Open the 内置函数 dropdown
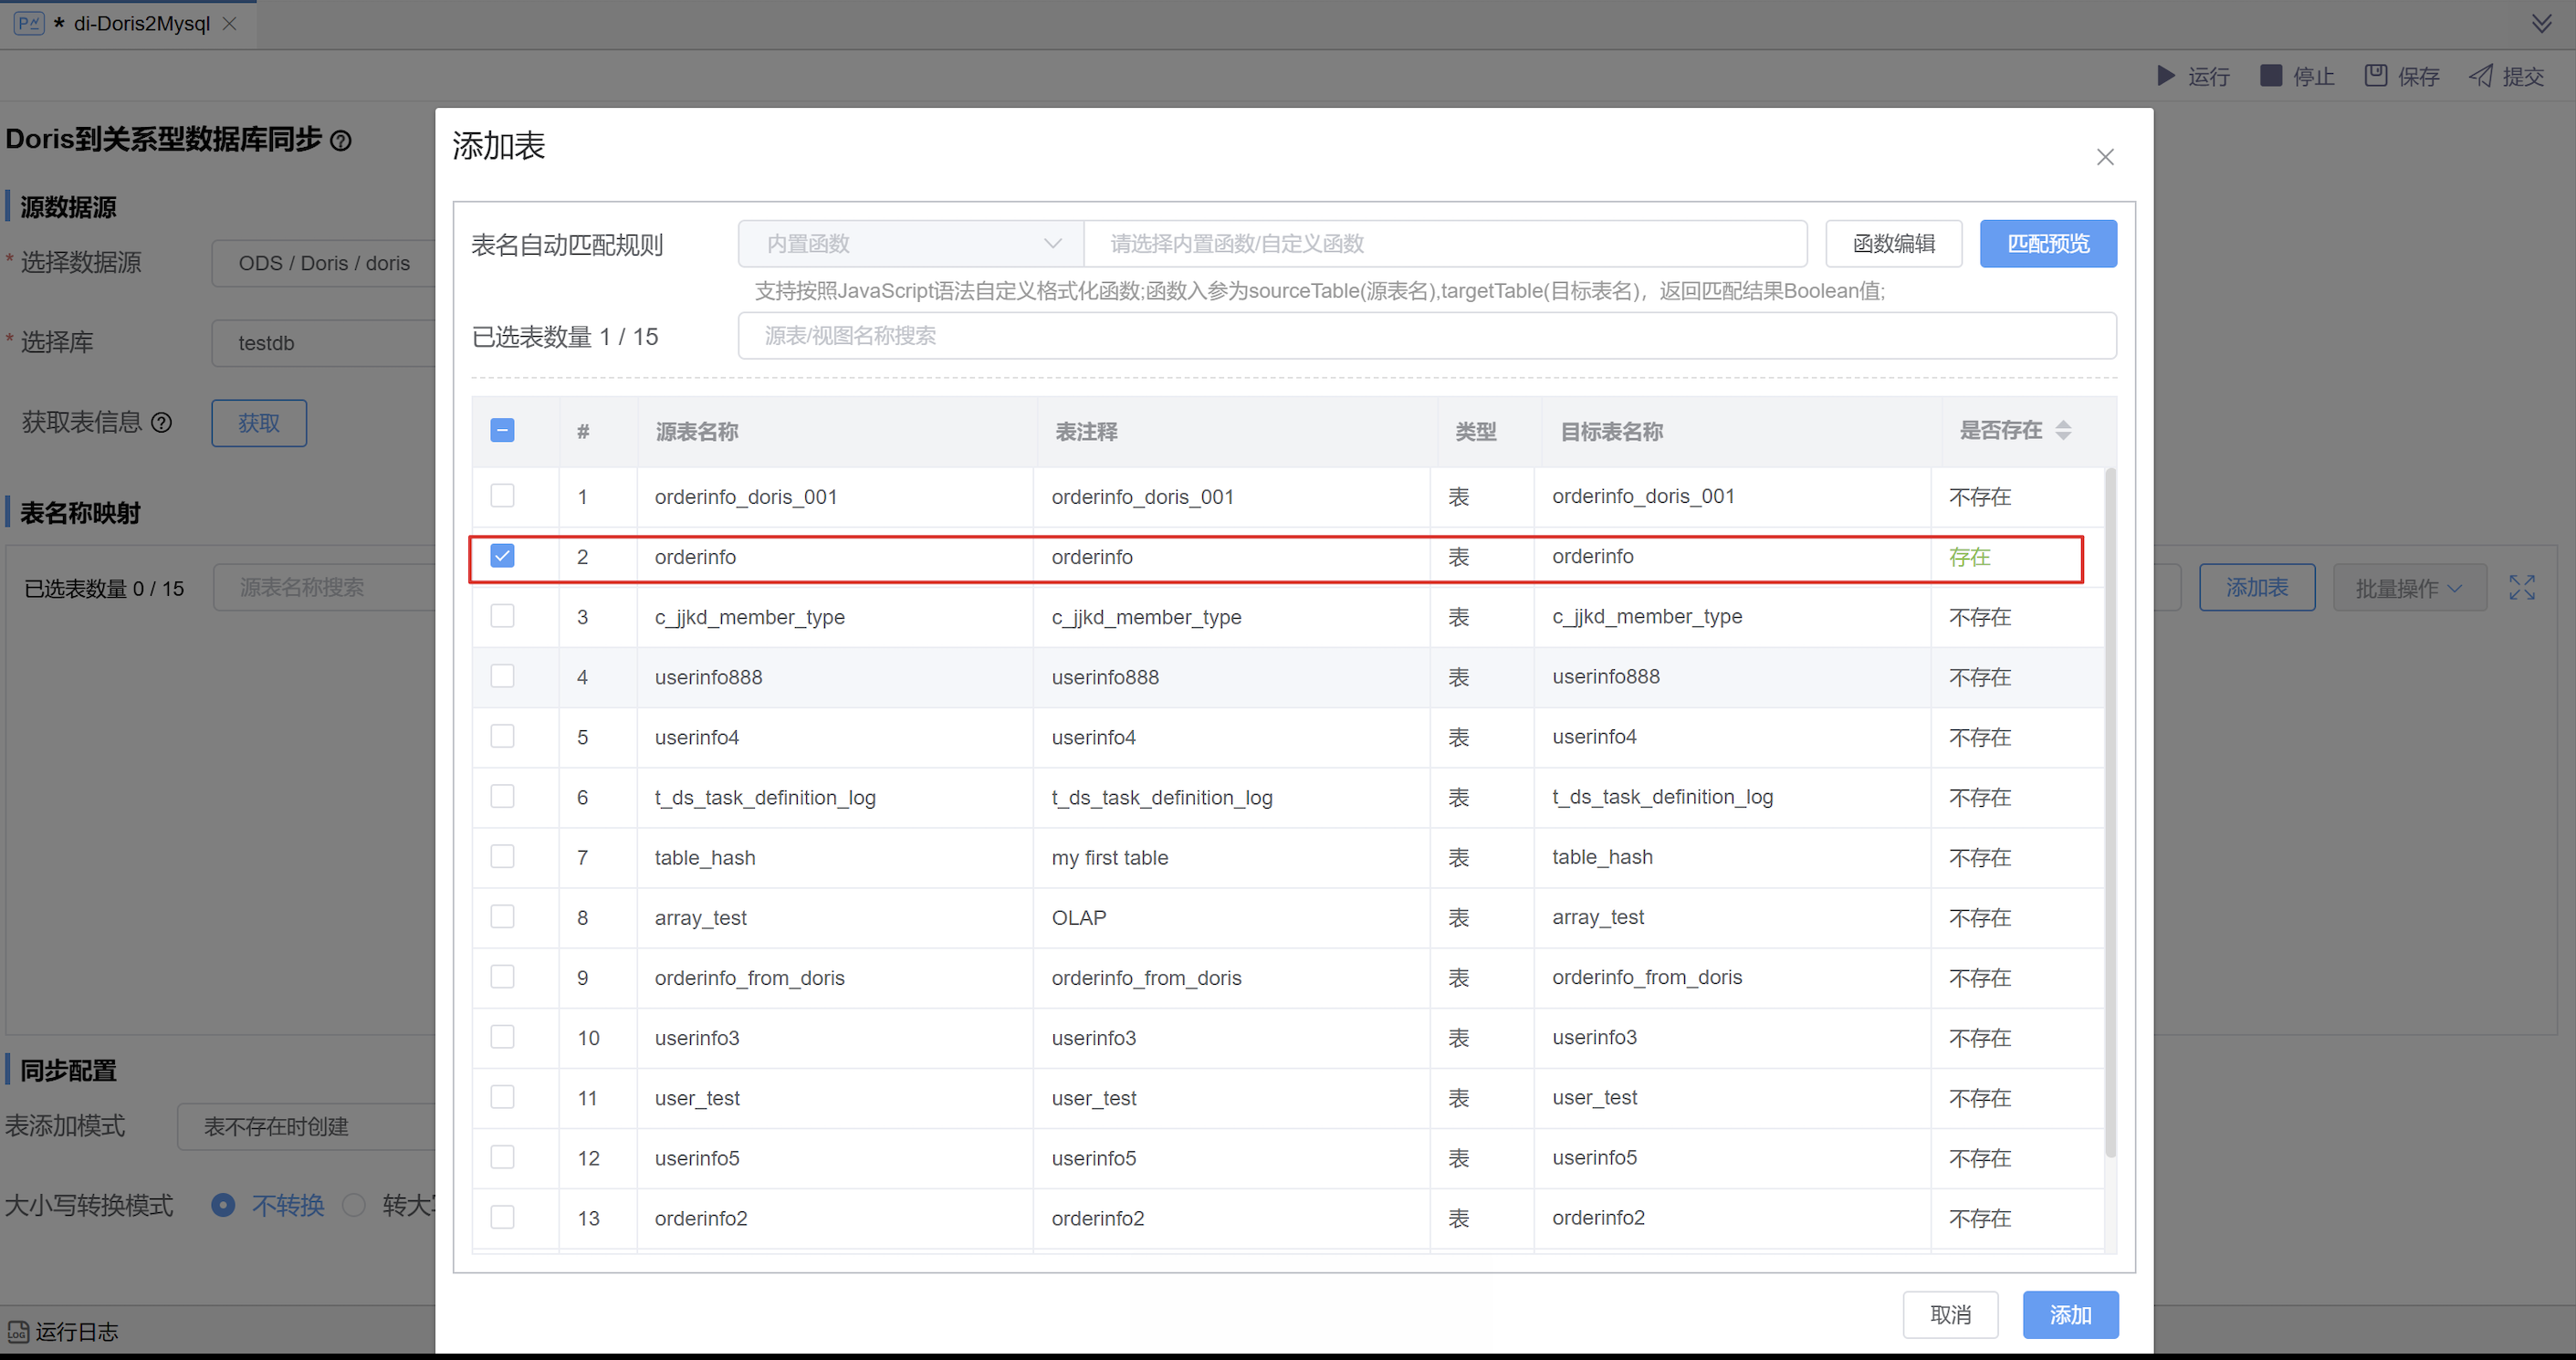Screen dimensions: 2576x1360 pyautogui.click(x=910, y=244)
